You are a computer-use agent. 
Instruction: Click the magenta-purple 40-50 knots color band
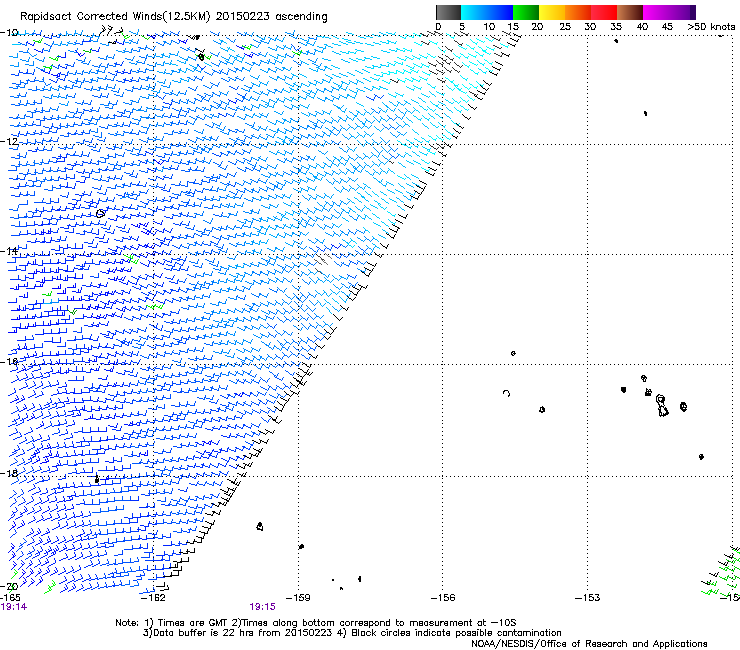click(x=669, y=12)
